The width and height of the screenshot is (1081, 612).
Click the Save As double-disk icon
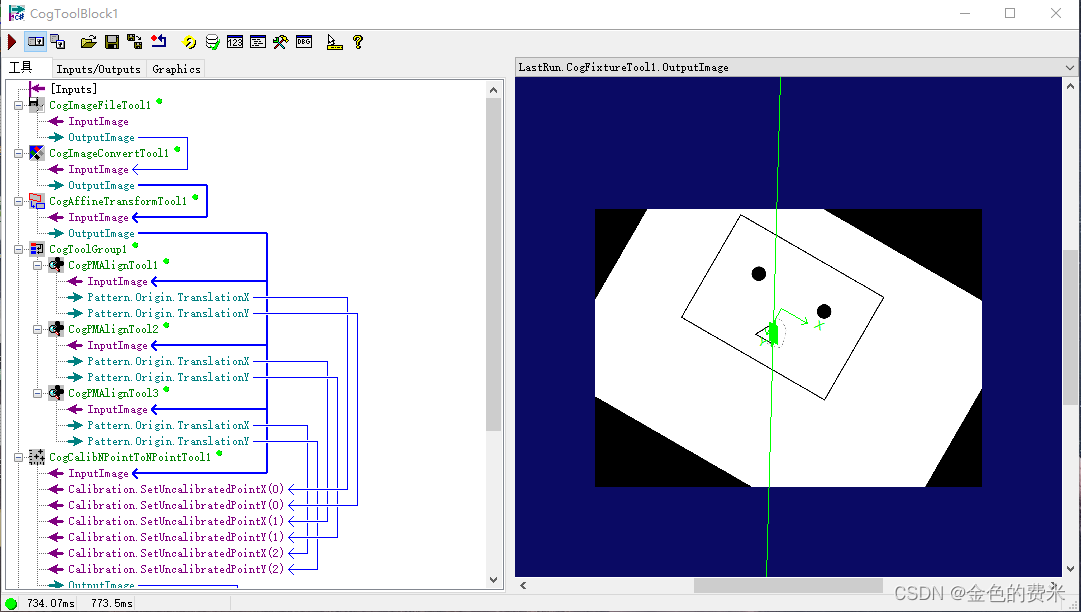pos(134,42)
